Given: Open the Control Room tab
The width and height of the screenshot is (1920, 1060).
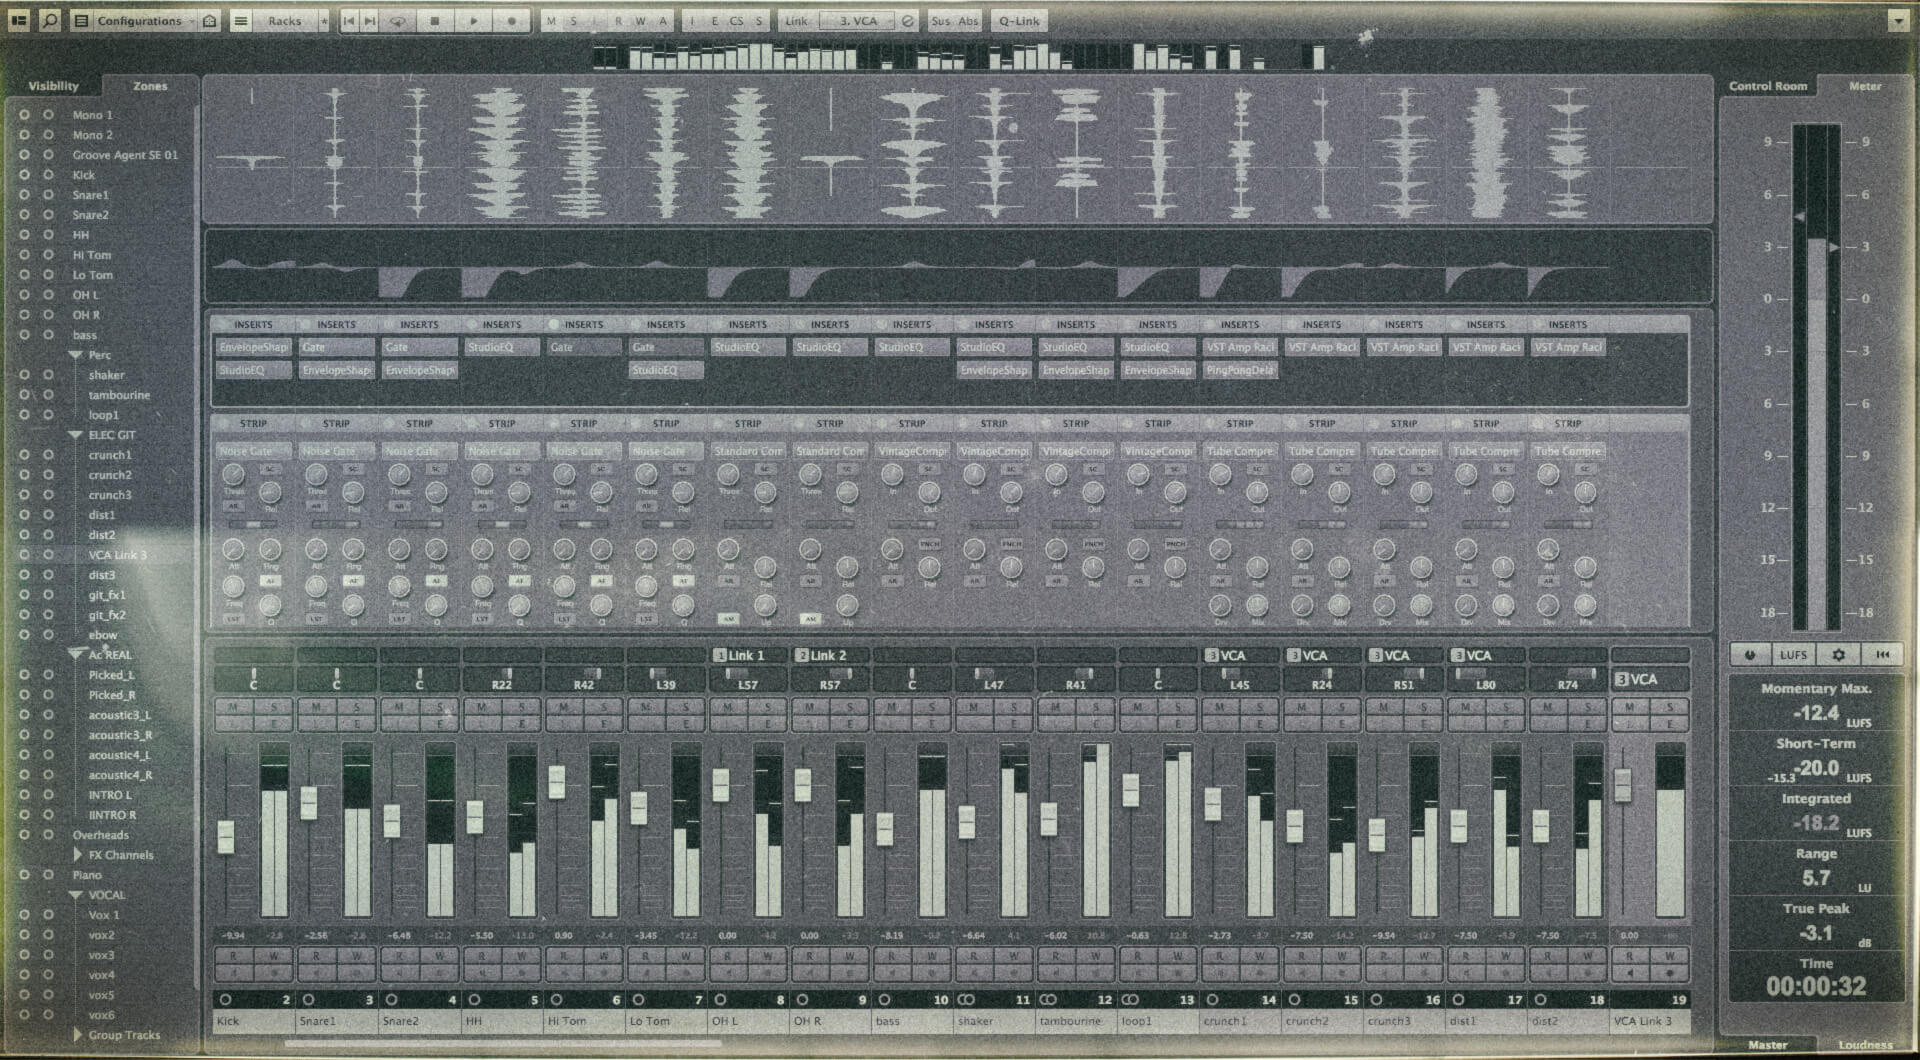Looking at the screenshot, I should point(1768,86).
